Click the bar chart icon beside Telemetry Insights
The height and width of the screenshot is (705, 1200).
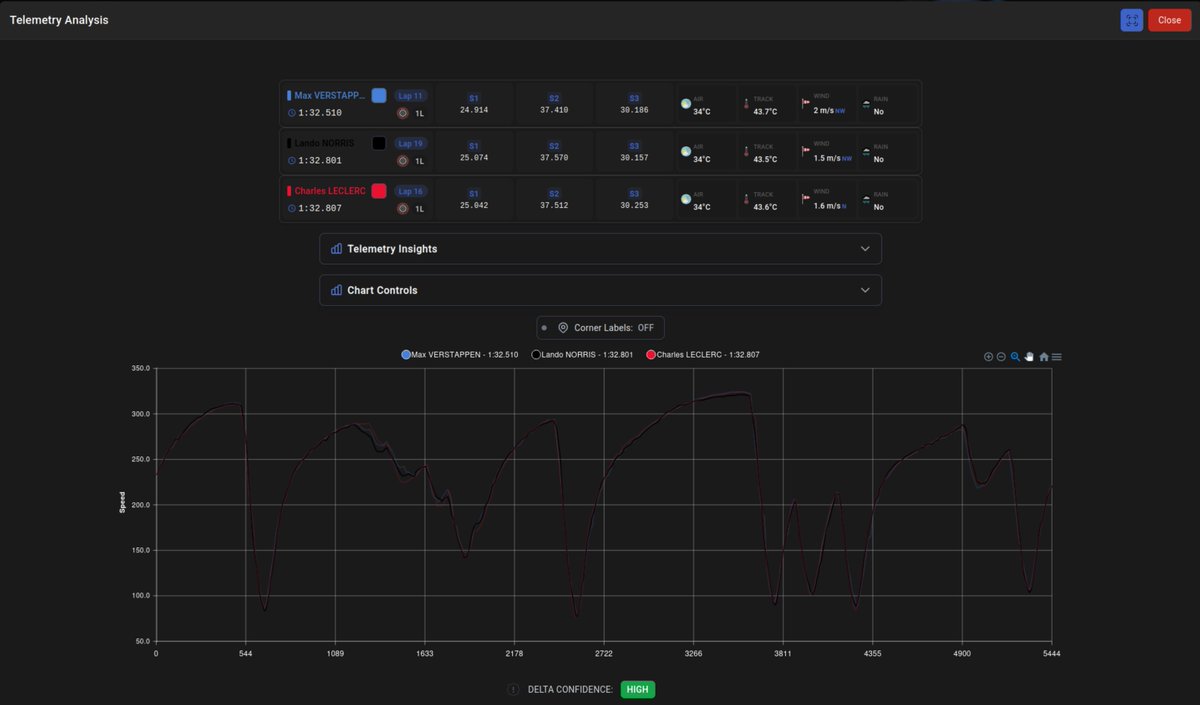pos(335,248)
